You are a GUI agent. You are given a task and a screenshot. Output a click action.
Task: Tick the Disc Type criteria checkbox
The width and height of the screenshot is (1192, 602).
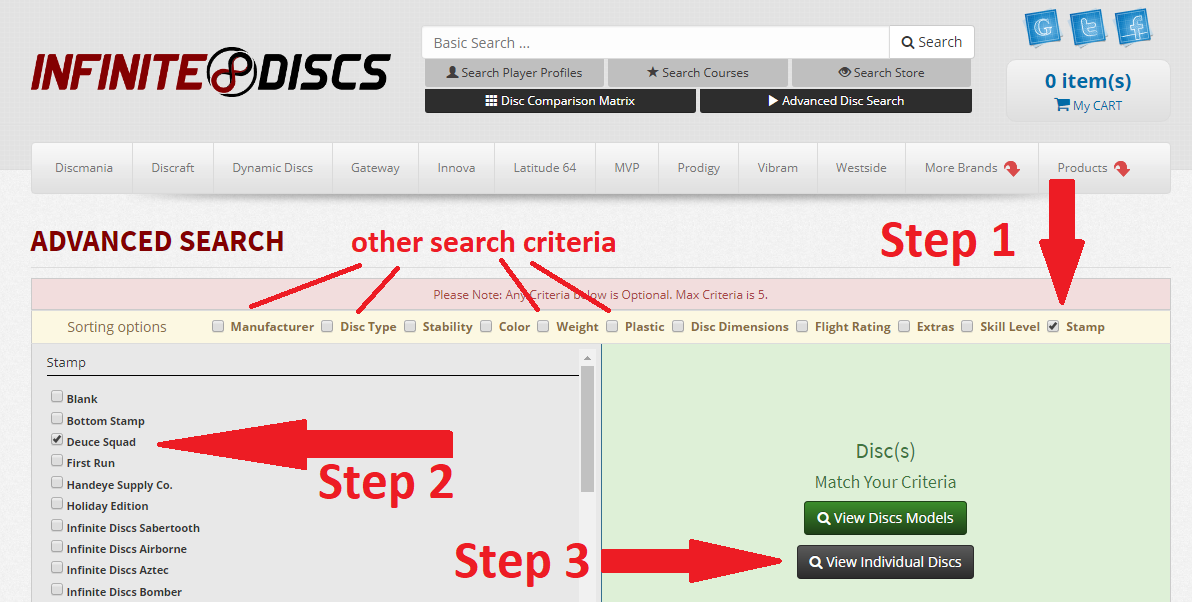(327, 326)
